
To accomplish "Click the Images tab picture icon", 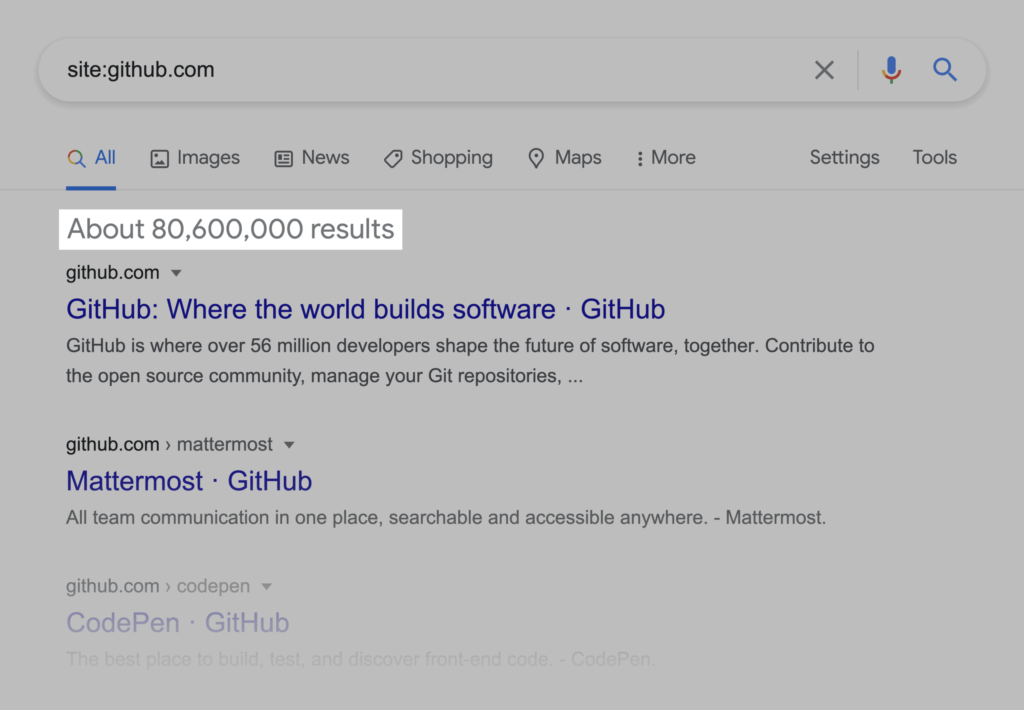I will [x=160, y=157].
